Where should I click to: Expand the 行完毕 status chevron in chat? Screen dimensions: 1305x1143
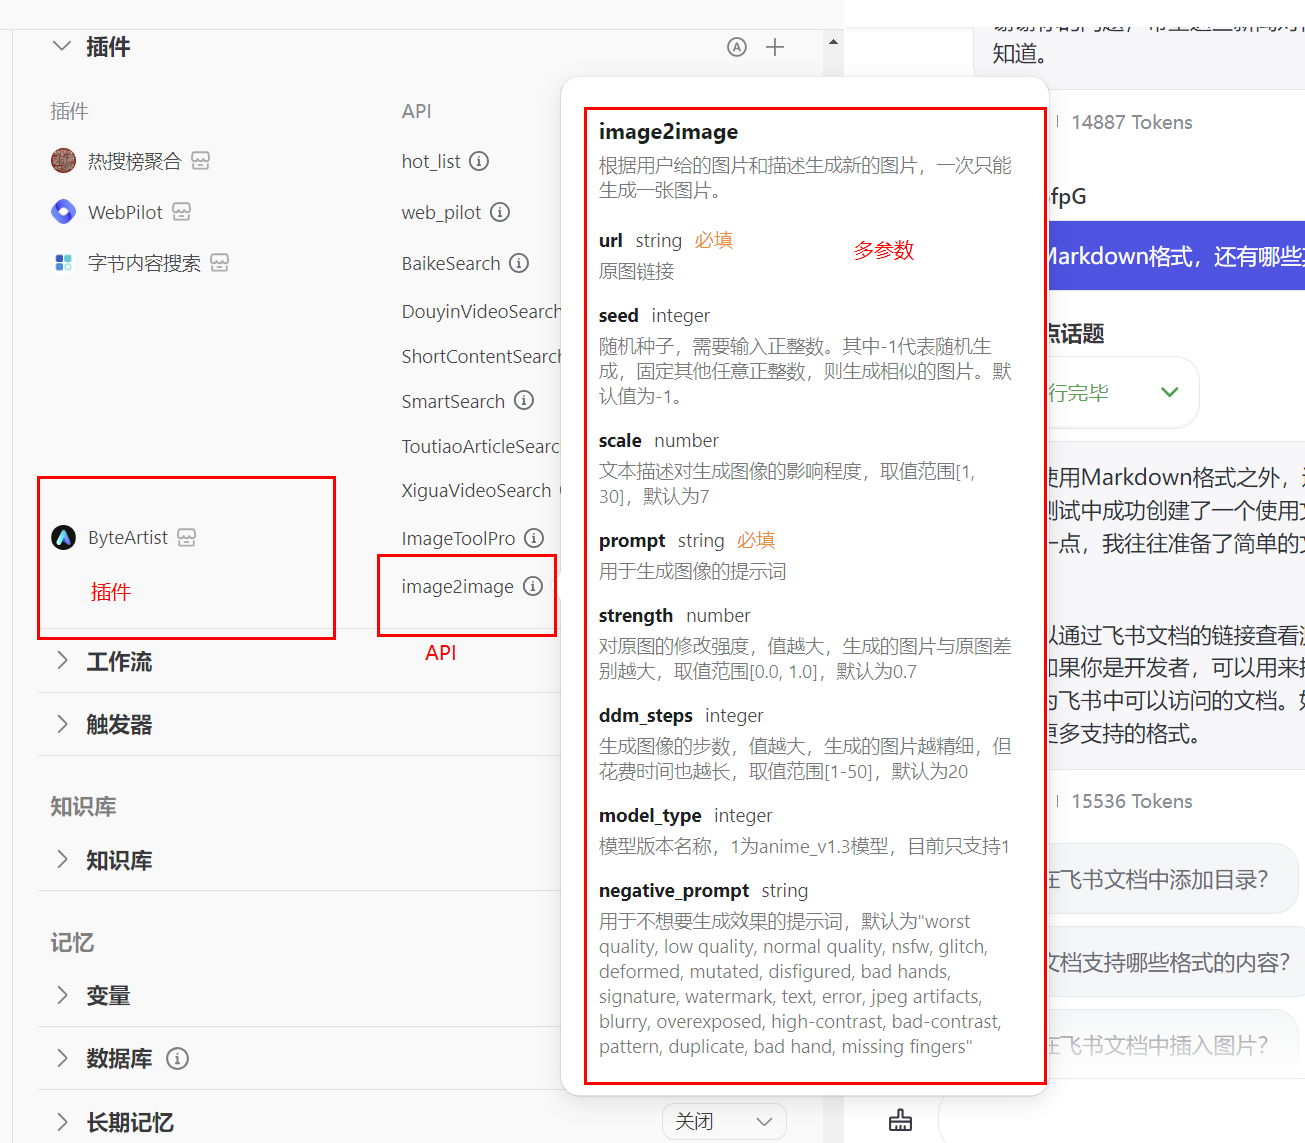click(x=1169, y=392)
